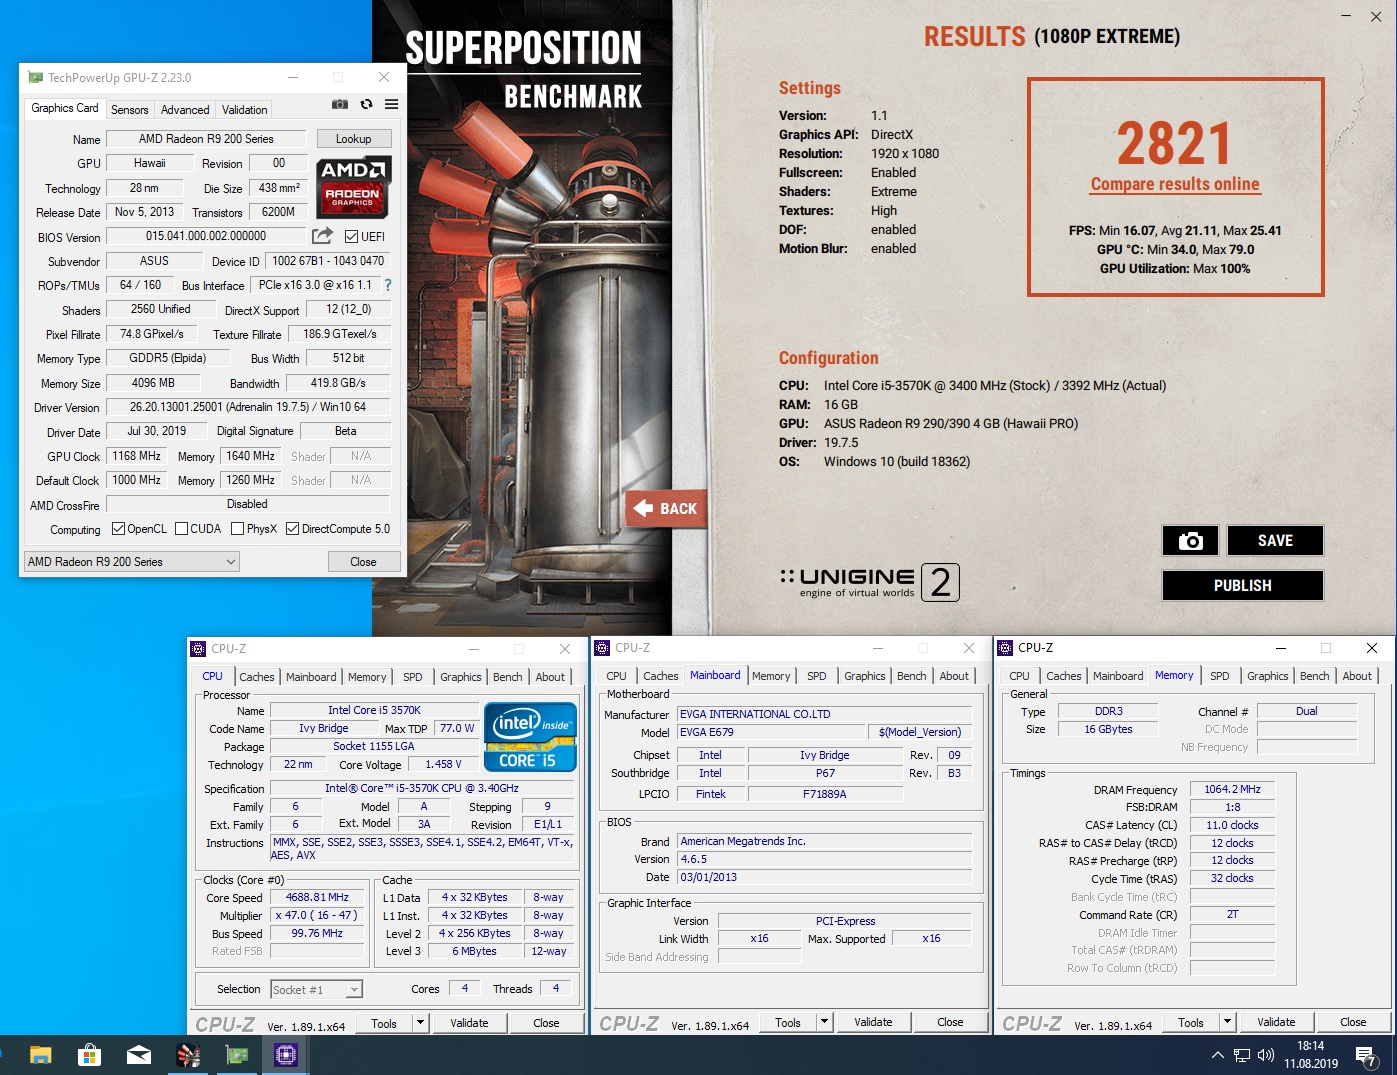Click CPU-Z Memory window title icon
This screenshot has width=1397, height=1075.
[x=1006, y=648]
